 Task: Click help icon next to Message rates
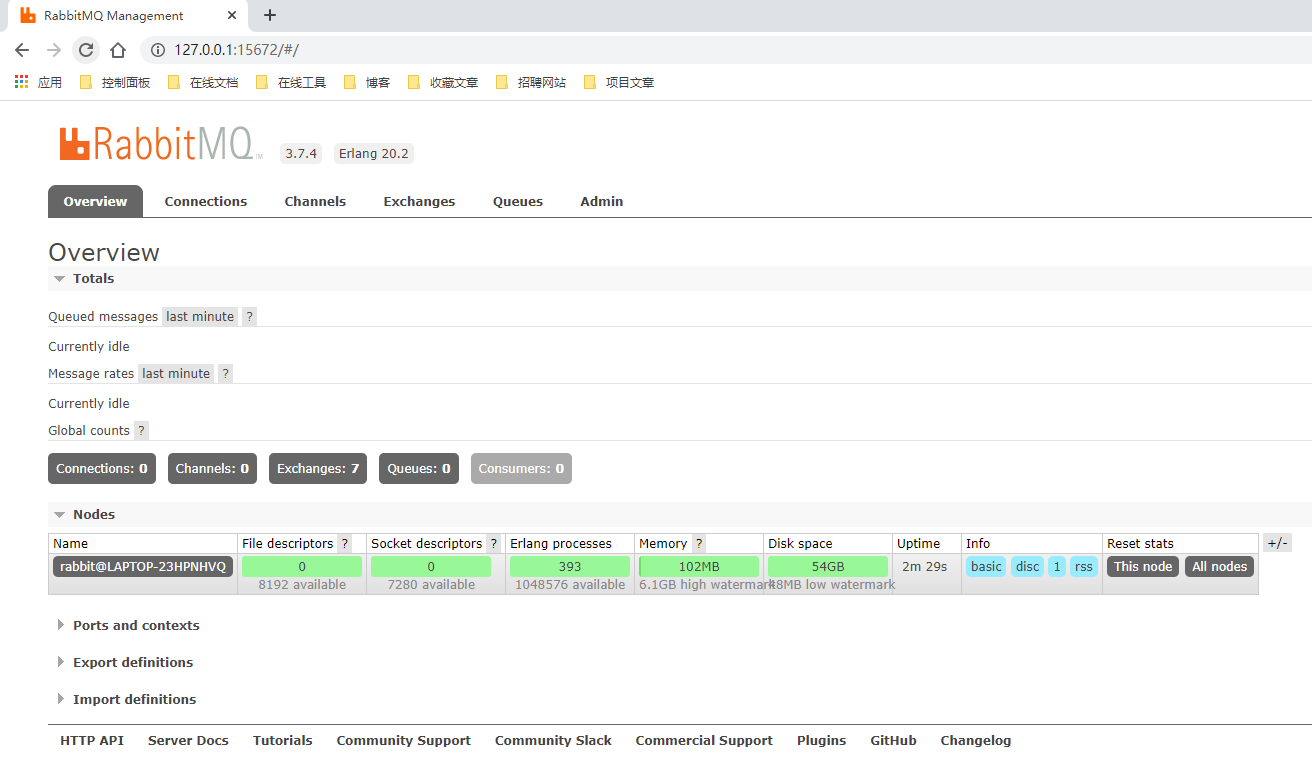(225, 373)
